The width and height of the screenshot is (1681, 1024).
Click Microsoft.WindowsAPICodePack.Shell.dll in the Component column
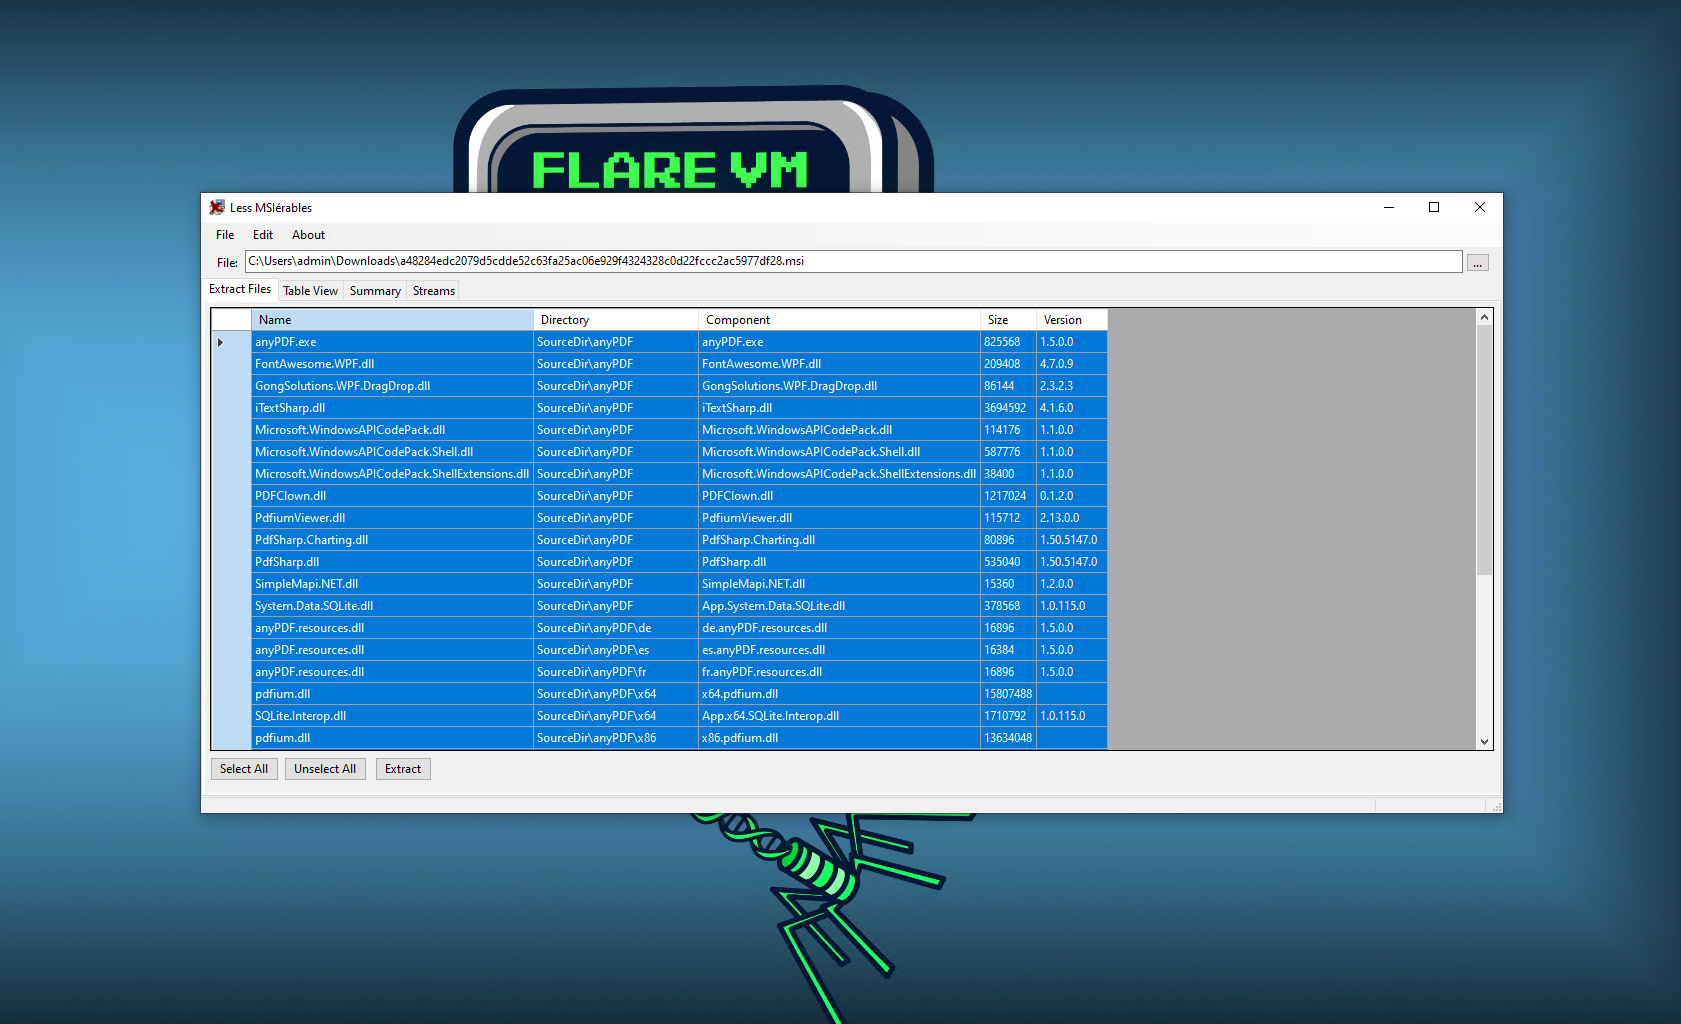click(x=839, y=452)
